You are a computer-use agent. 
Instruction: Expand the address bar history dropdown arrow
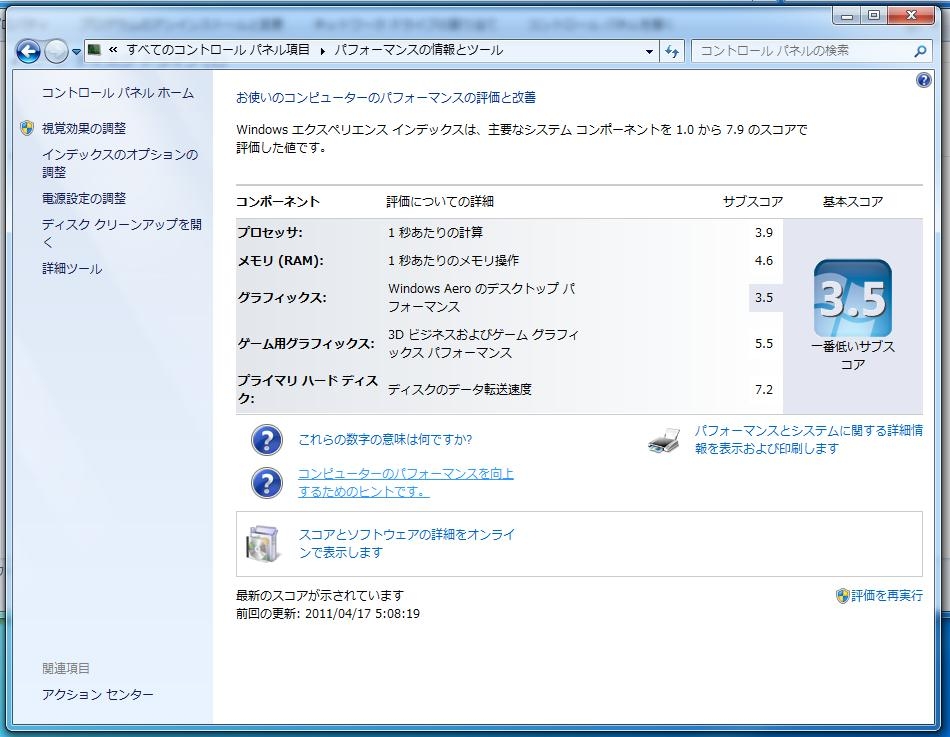(x=649, y=52)
